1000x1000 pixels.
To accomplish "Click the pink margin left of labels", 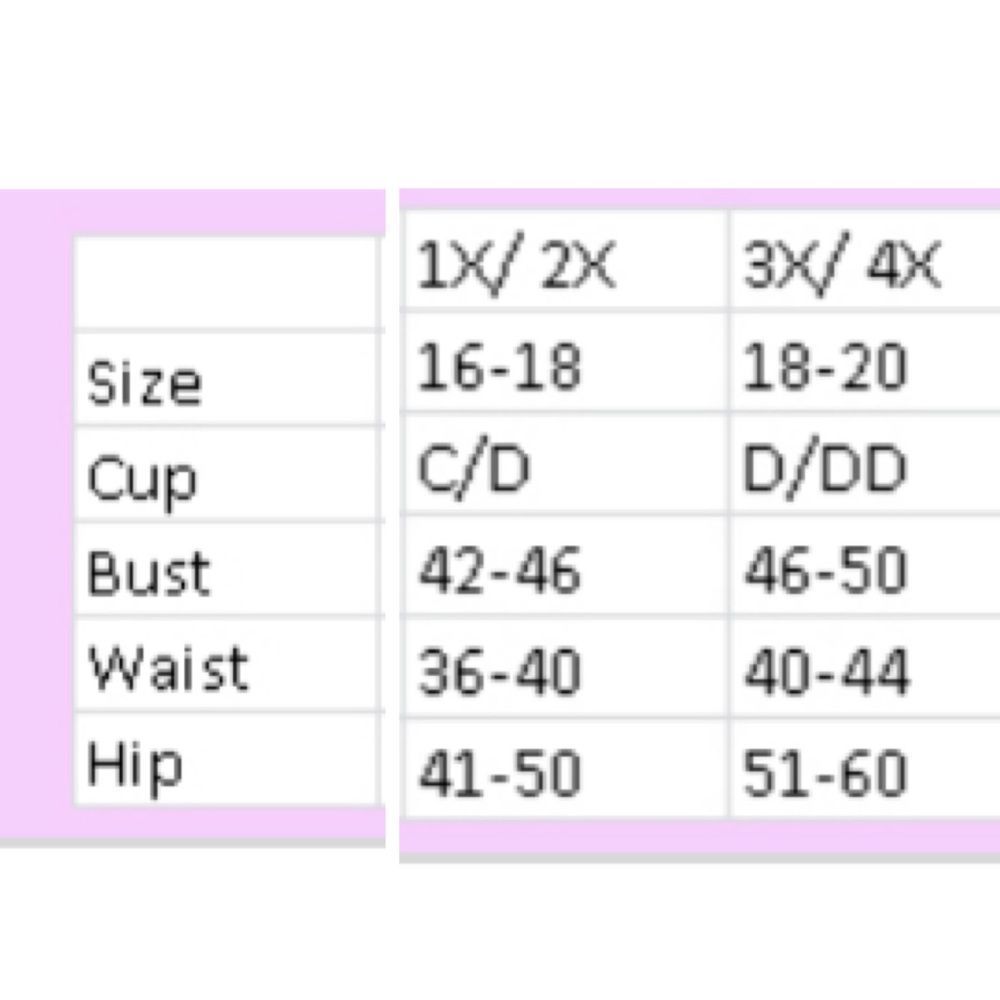I will pyautogui.click(x=35, y=520).
